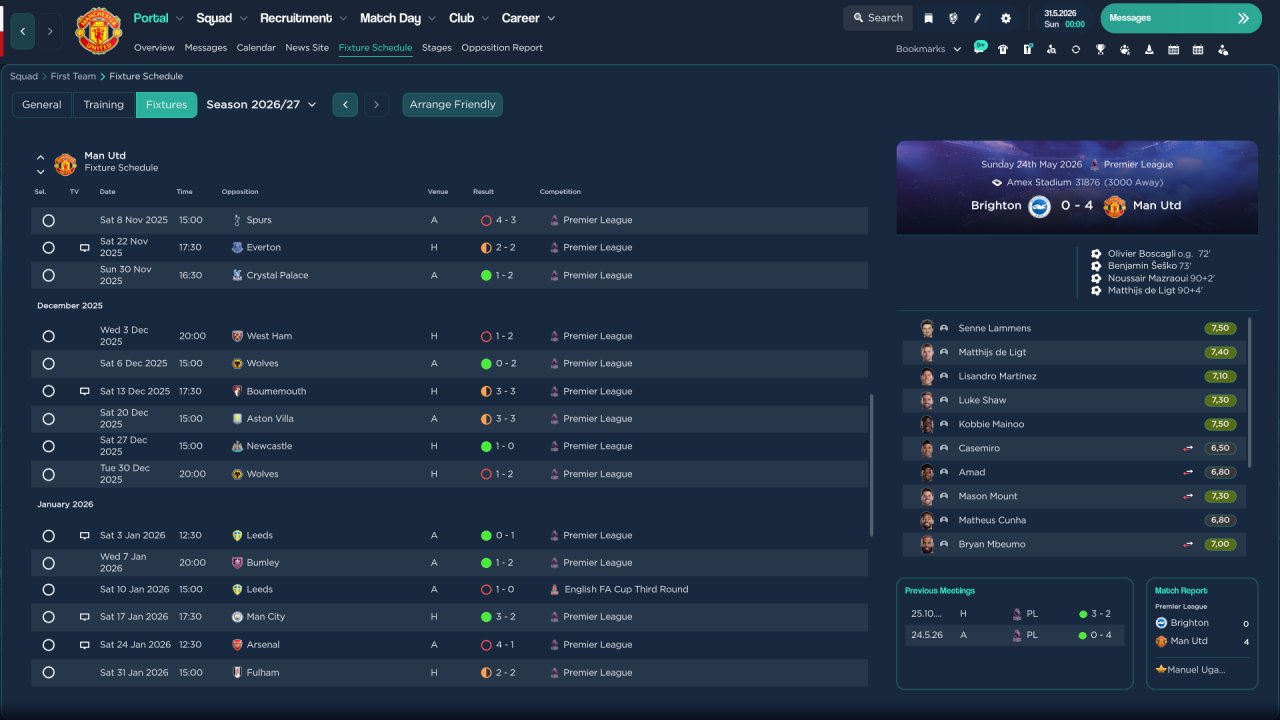Click the TV icon on the Everton fixture row
The image size is (1280, 720).
point(85,247)
